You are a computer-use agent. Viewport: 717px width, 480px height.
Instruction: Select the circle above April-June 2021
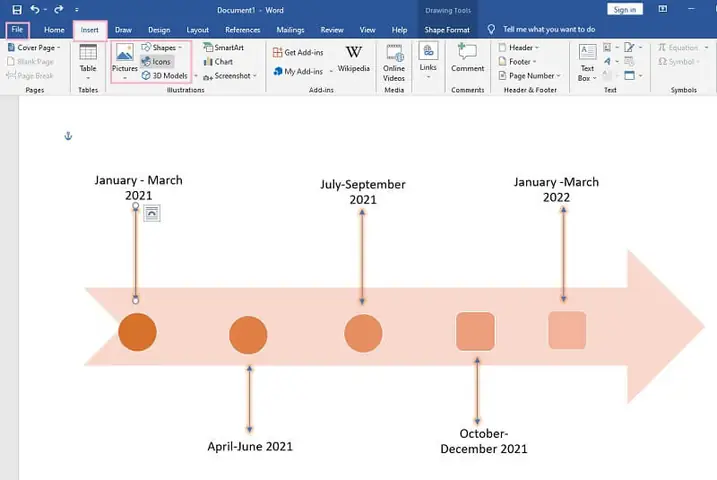tap(248, 335)
